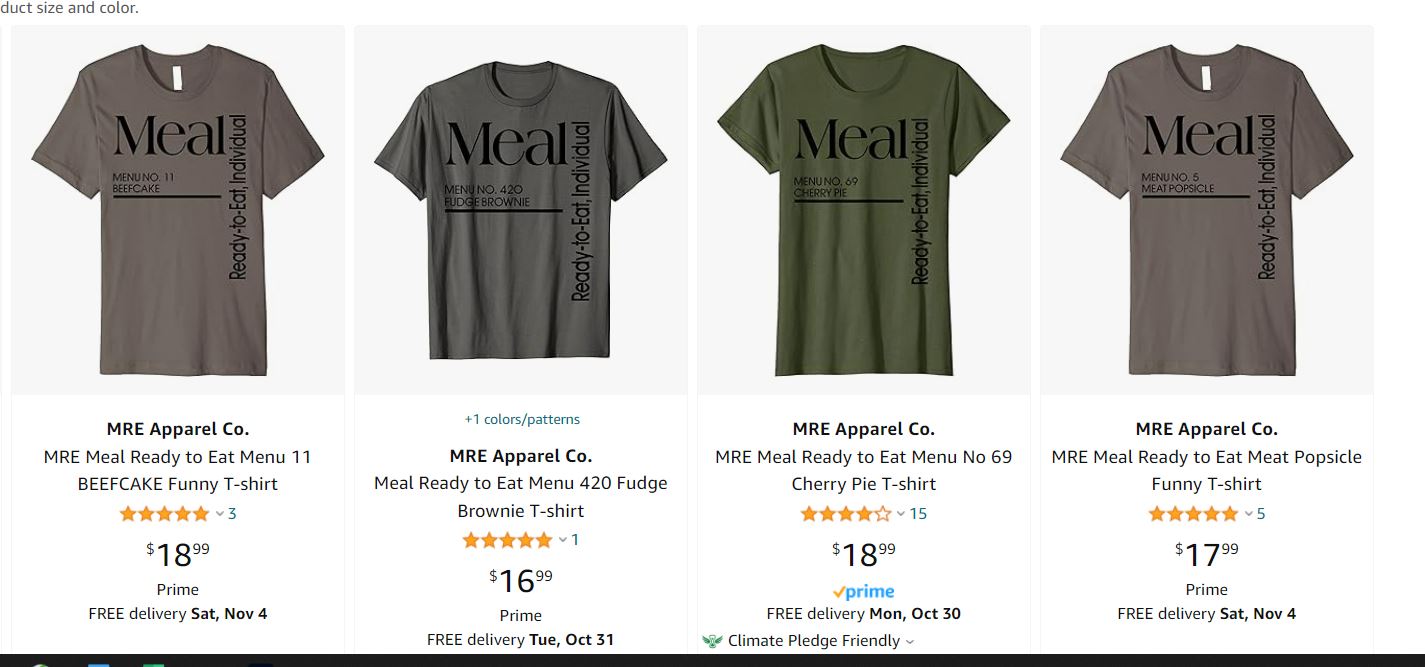Click the Fudge Brownie shirt star rating
The width and height of the screenshot is (1425, 667).
(507, 540)
